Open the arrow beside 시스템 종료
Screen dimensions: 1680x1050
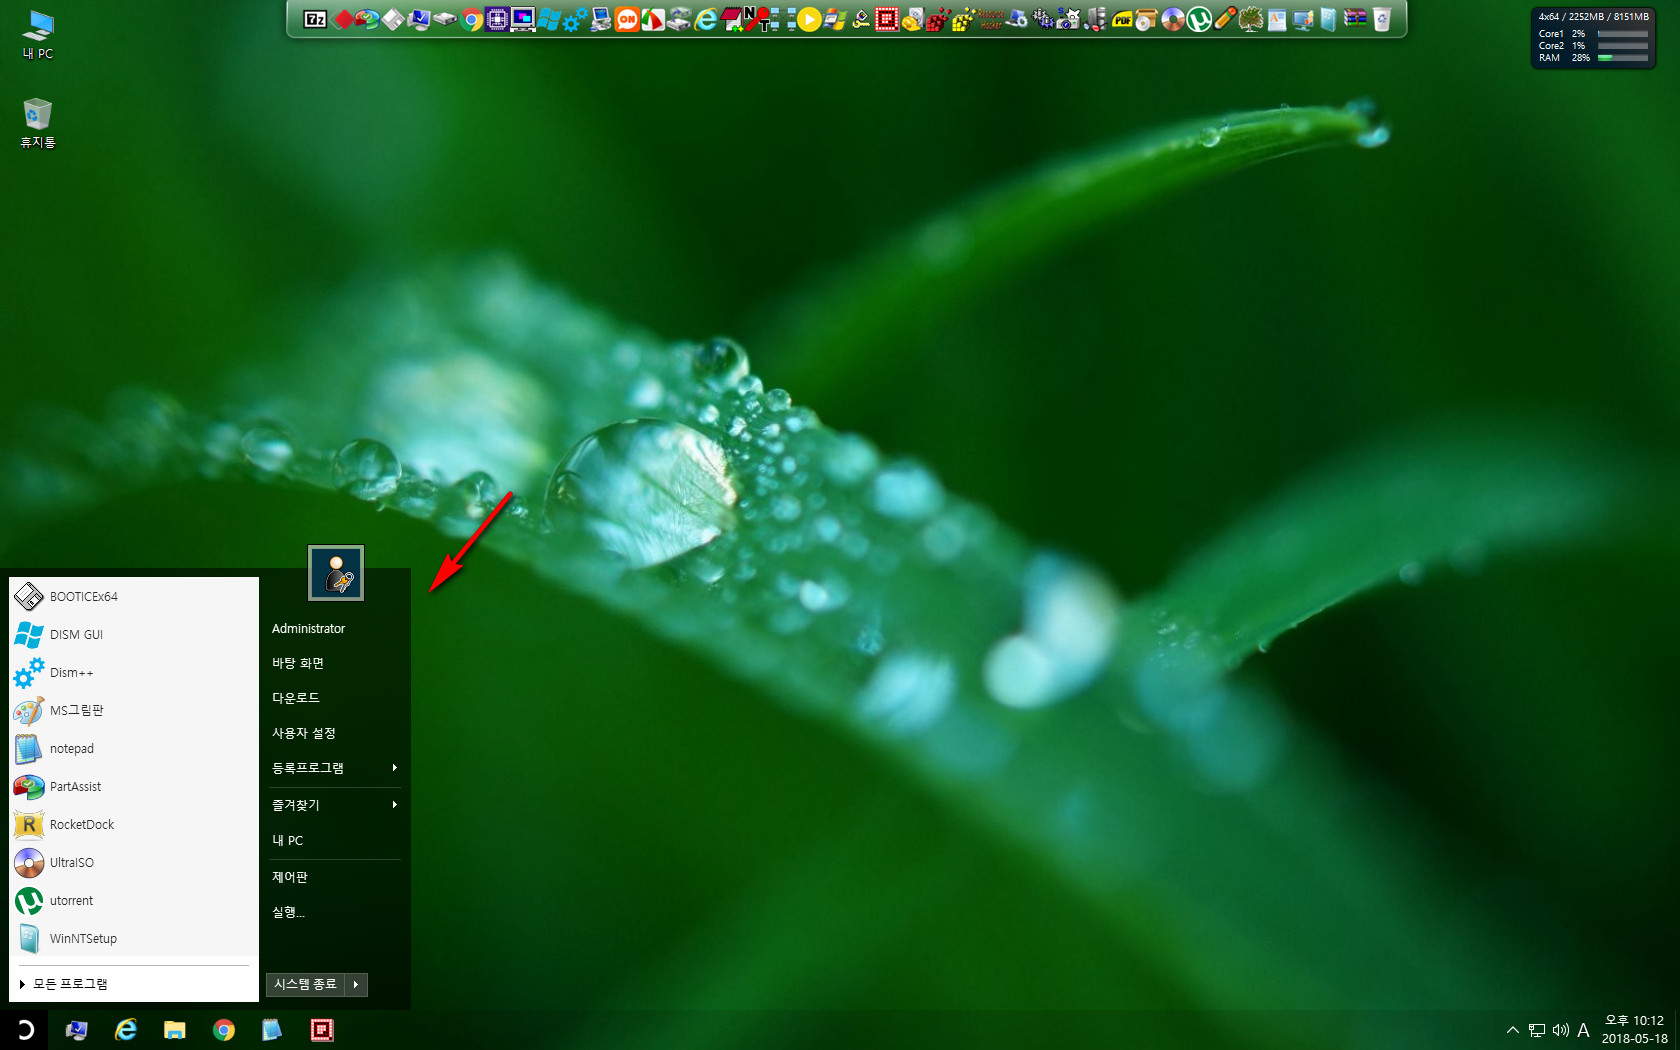(x=356, y=985)
